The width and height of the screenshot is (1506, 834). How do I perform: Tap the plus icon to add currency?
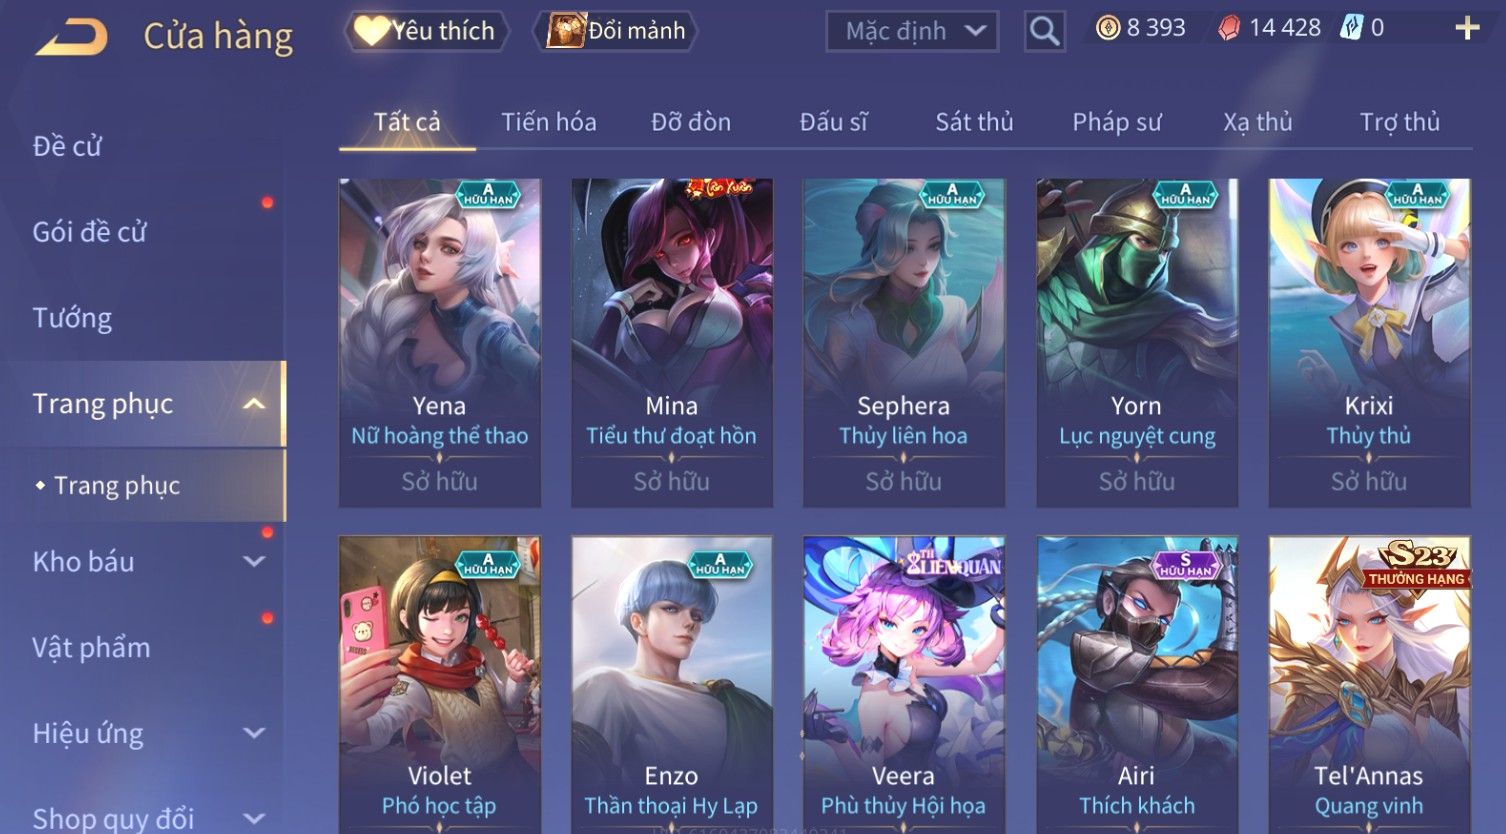pyautogui.click(x=1467, y=28)
